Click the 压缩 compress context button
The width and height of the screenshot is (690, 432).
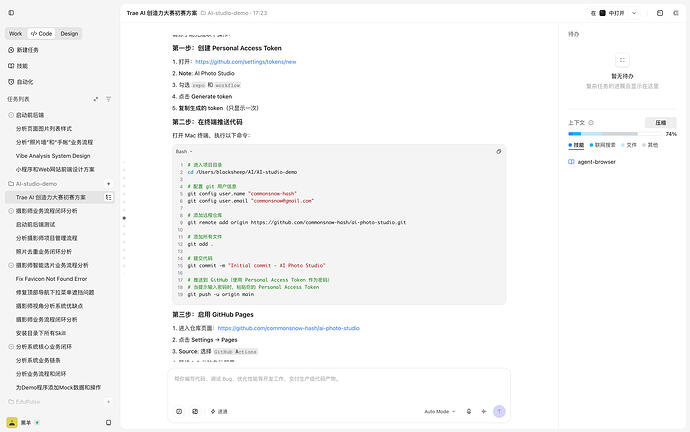tap(661, 123)
